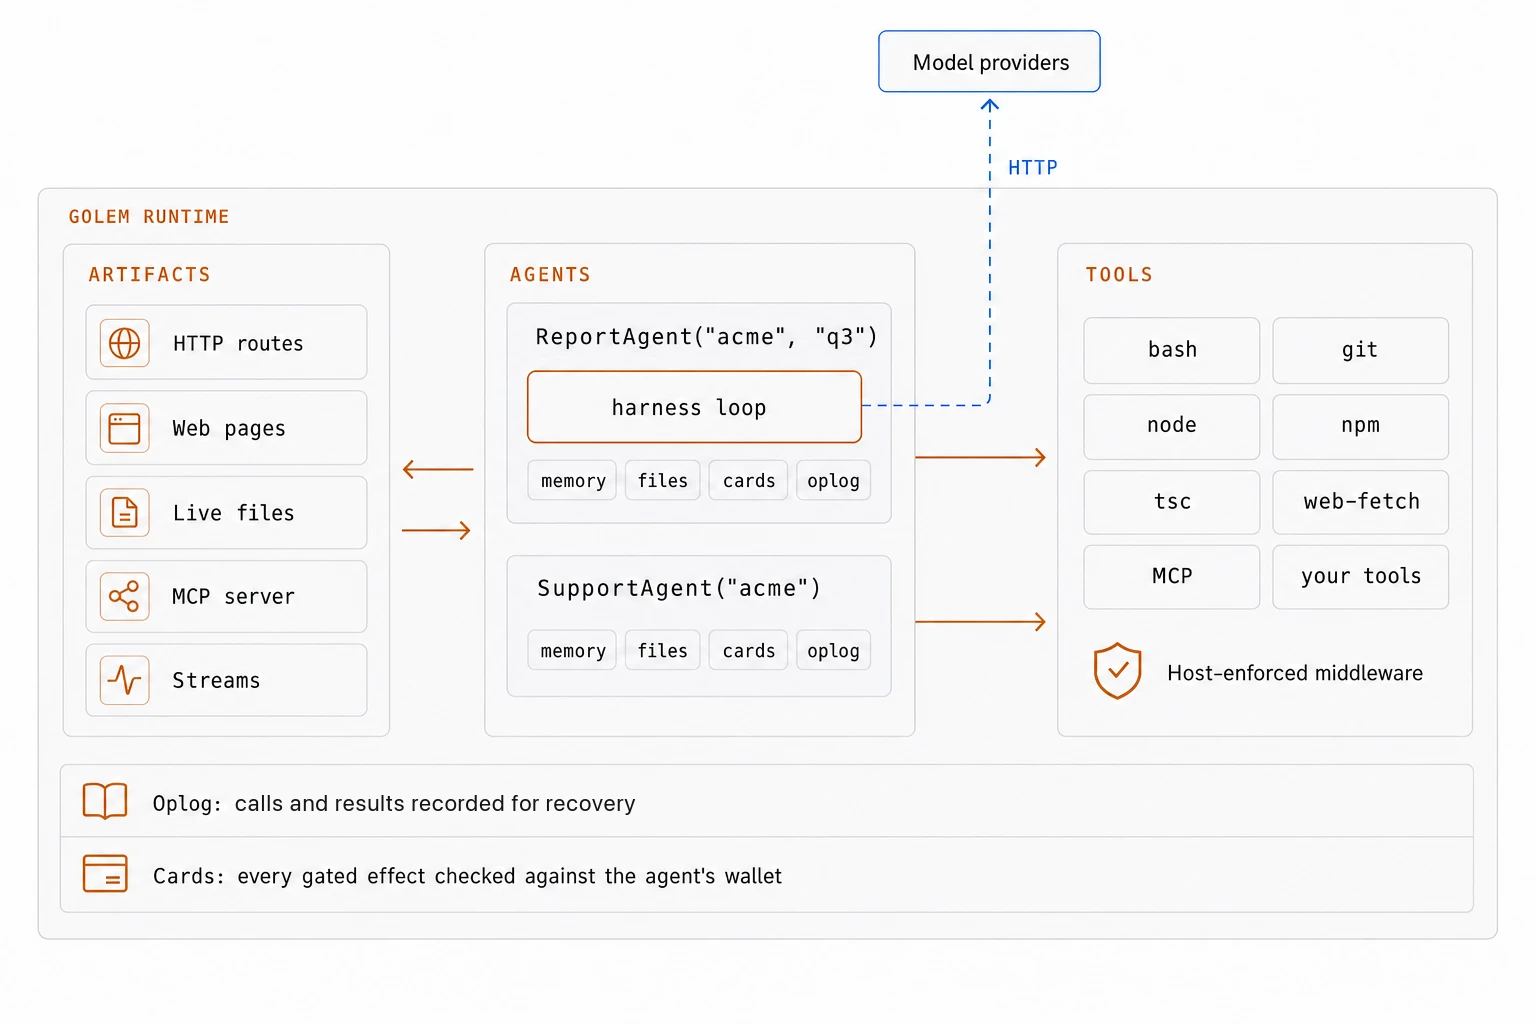Click the pulse icon beside Streams
The image size is (1536, 1024).
125,681
